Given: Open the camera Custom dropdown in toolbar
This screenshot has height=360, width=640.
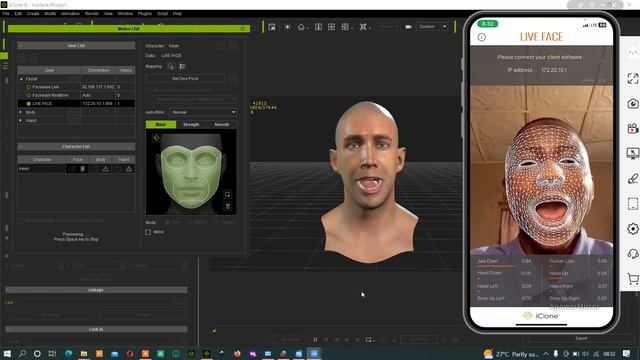Looking at the screenshot, I should coord(432,27).
